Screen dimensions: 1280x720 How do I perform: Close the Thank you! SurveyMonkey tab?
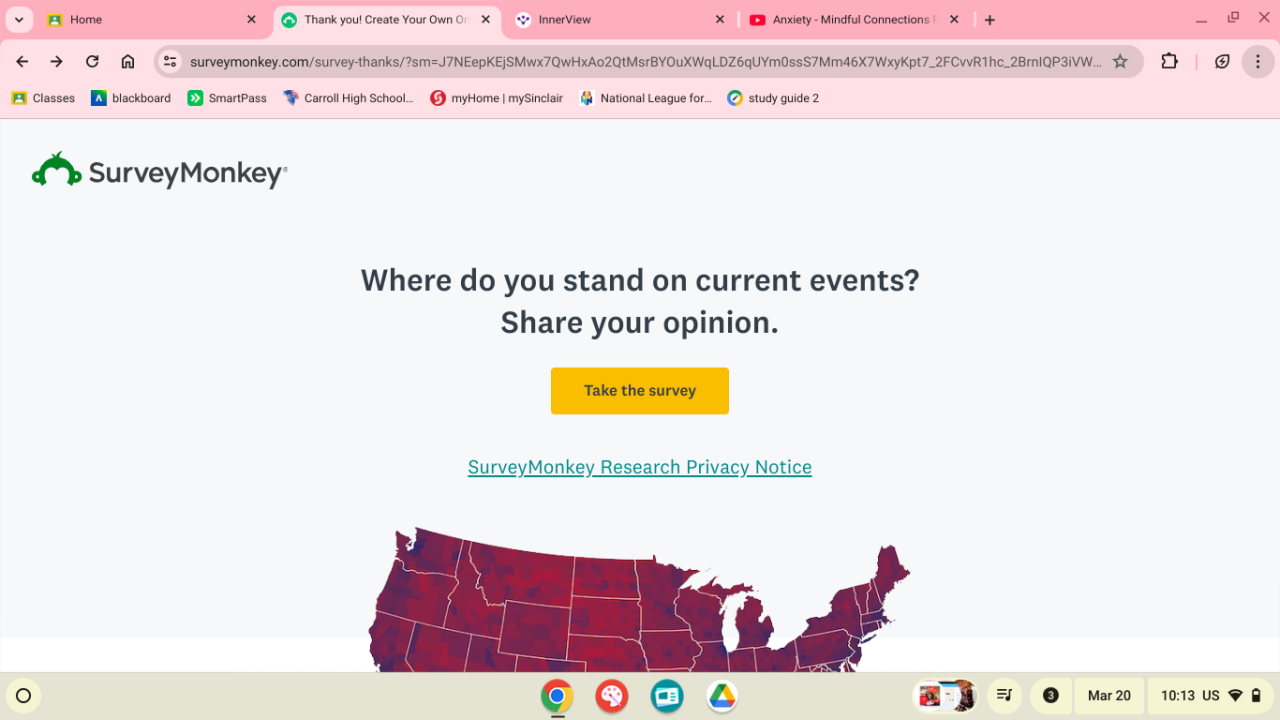pyautogui.click(x=485, y=20)
